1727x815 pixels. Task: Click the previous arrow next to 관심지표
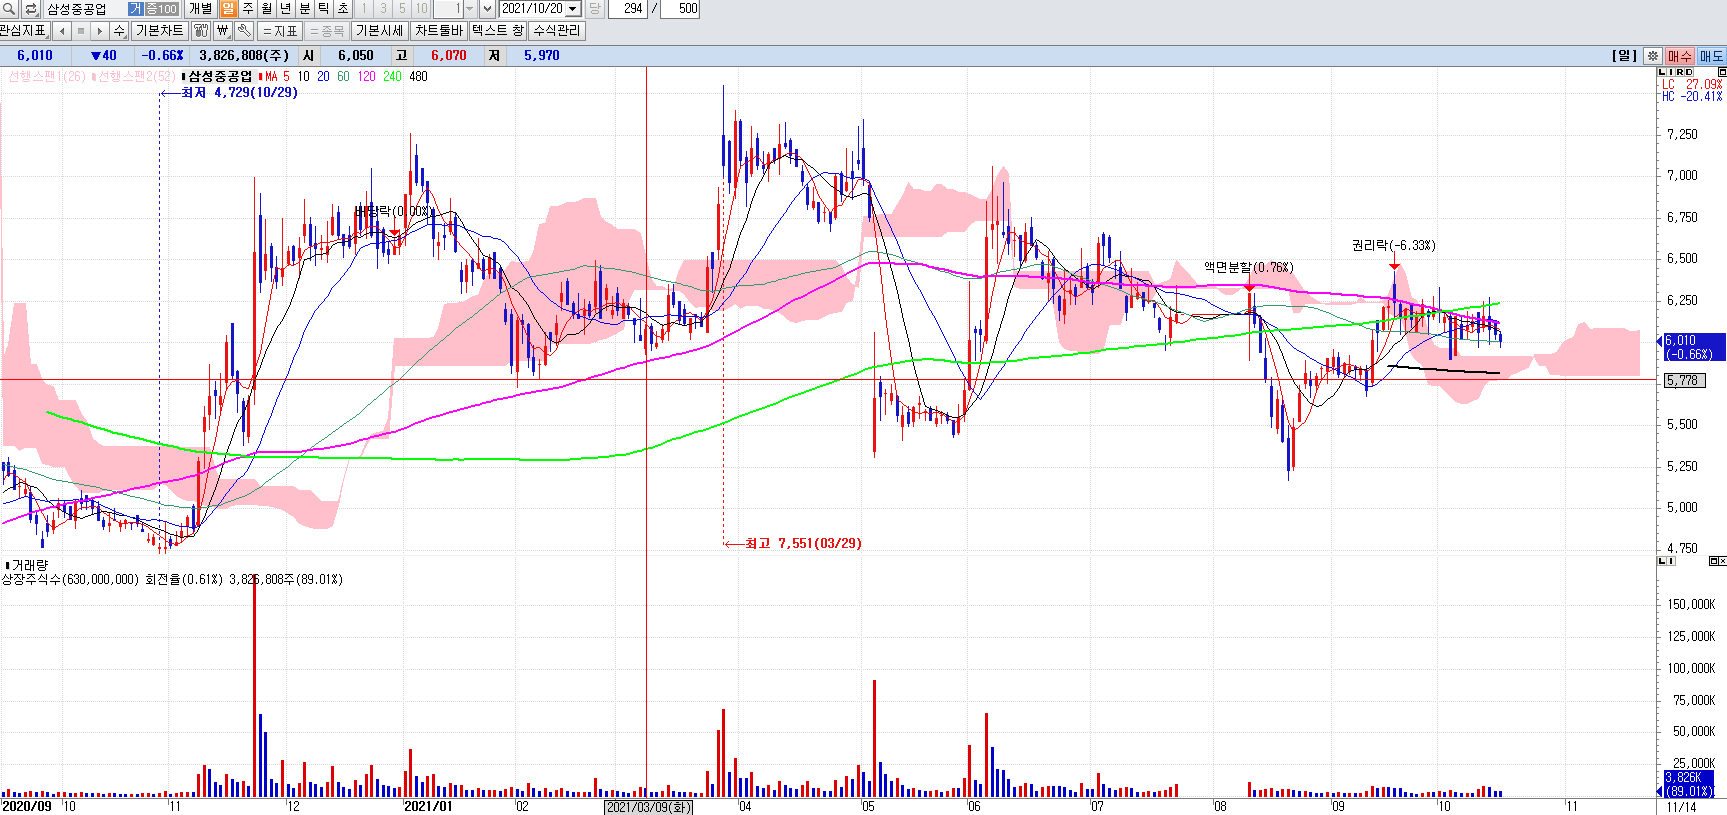coord(62,31)
